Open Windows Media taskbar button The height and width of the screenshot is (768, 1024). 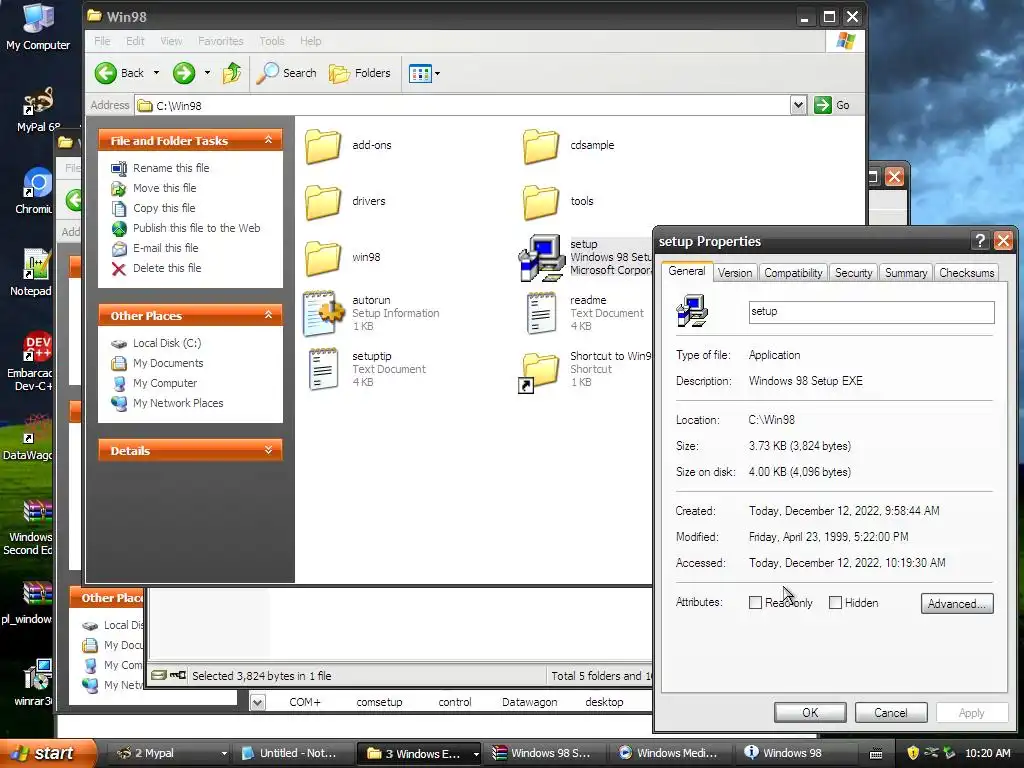tap(669, 753)
